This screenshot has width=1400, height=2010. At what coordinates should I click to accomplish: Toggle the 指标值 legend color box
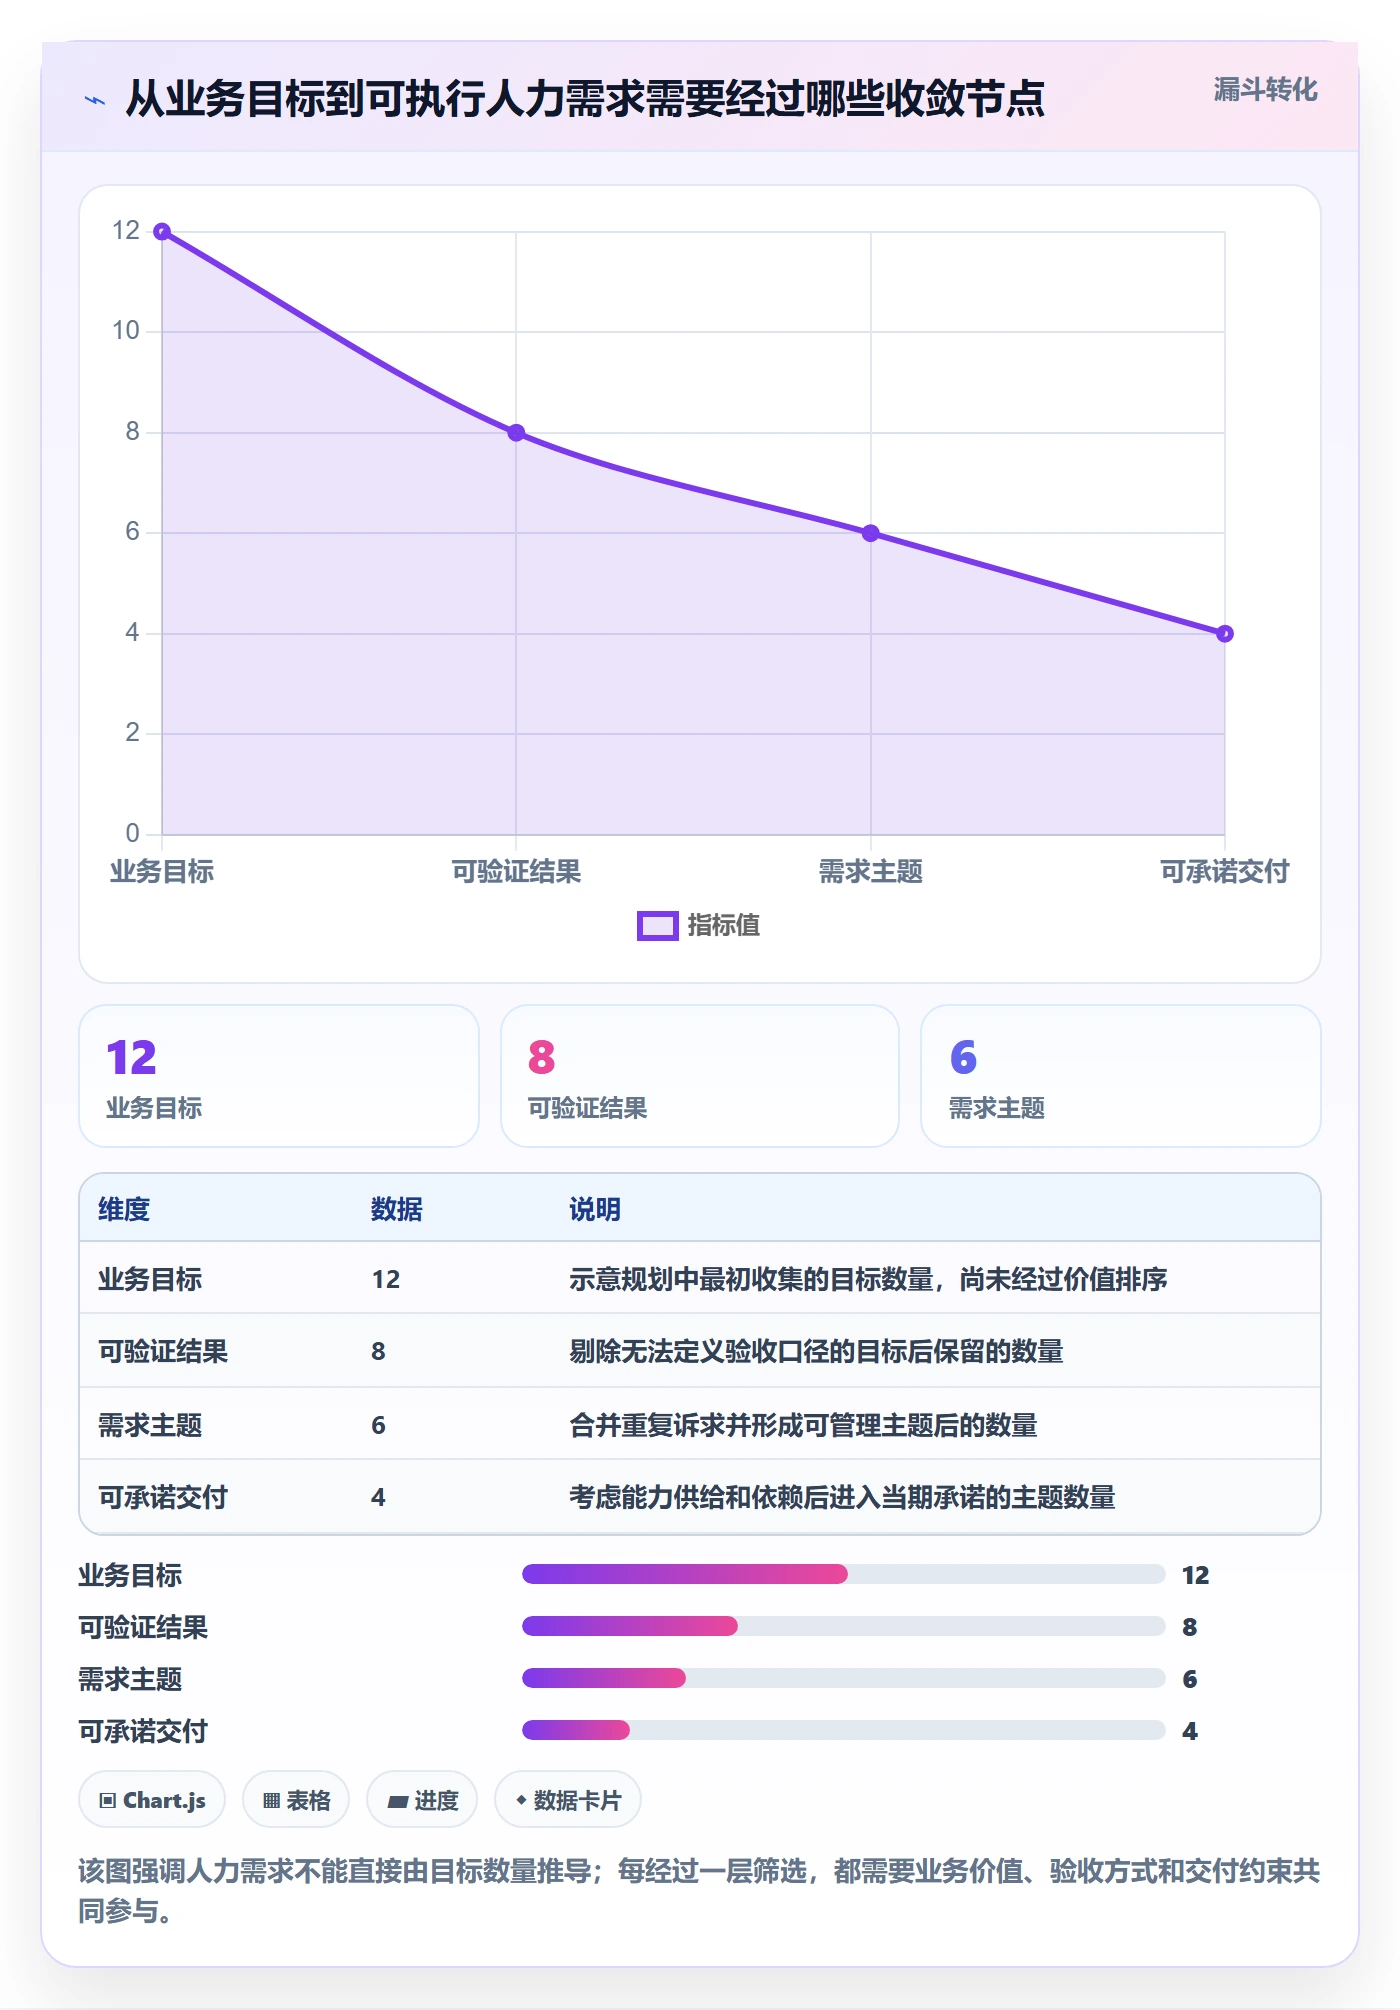658,926
